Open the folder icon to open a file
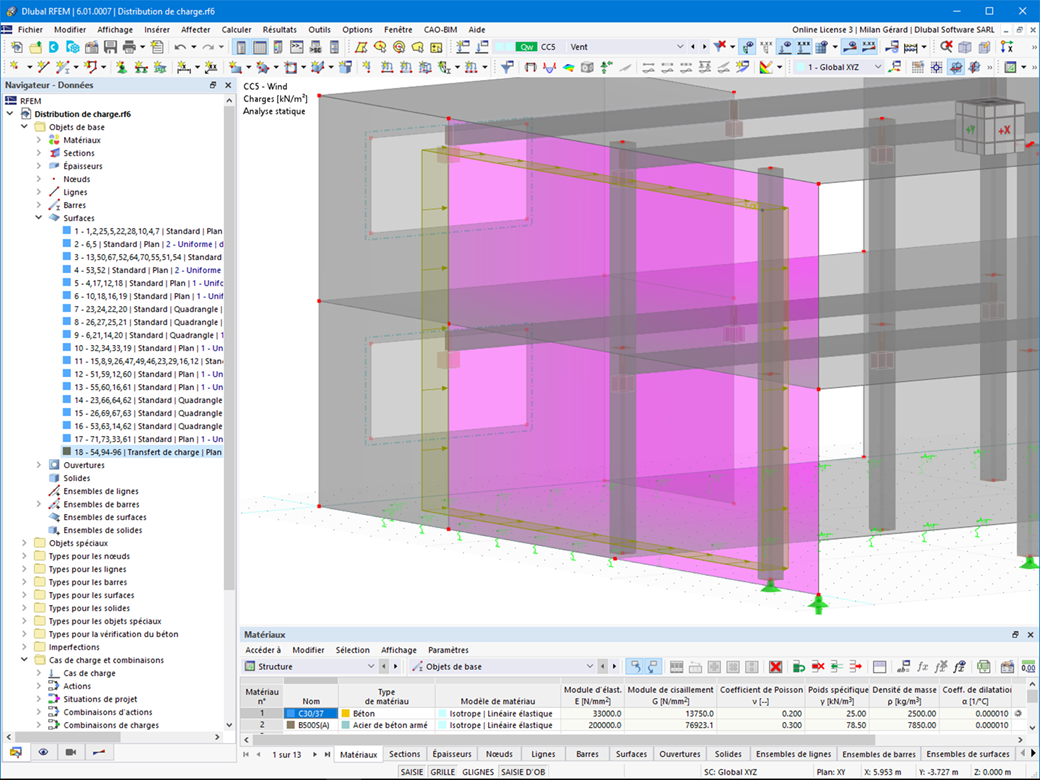 [x=35, y=47]
